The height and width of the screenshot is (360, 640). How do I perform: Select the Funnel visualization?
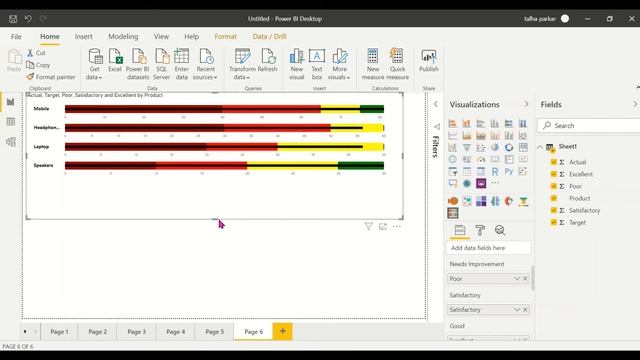[467, 147]
